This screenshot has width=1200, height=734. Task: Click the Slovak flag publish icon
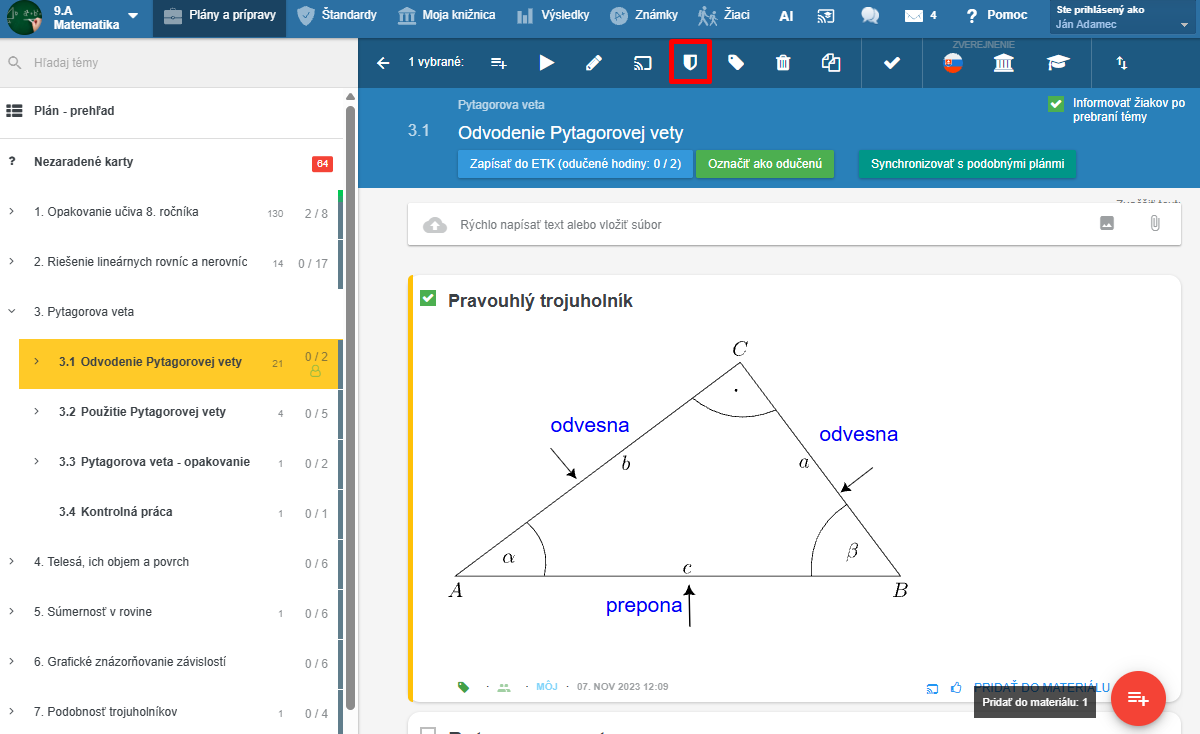(x=955, y=64)
